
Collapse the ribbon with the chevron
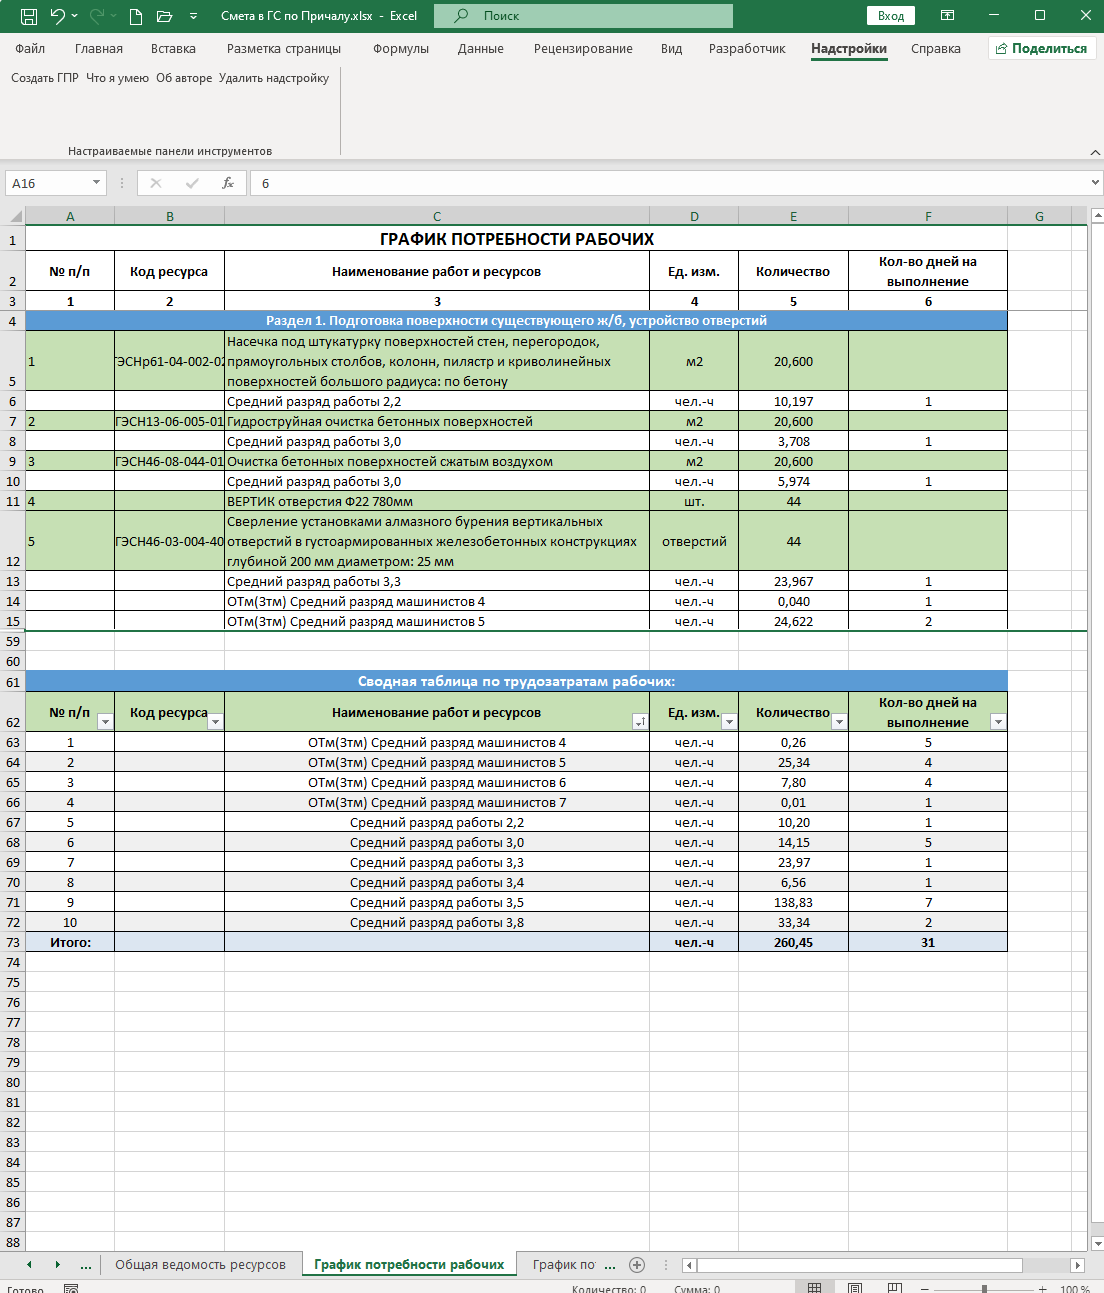[1095, 152]
